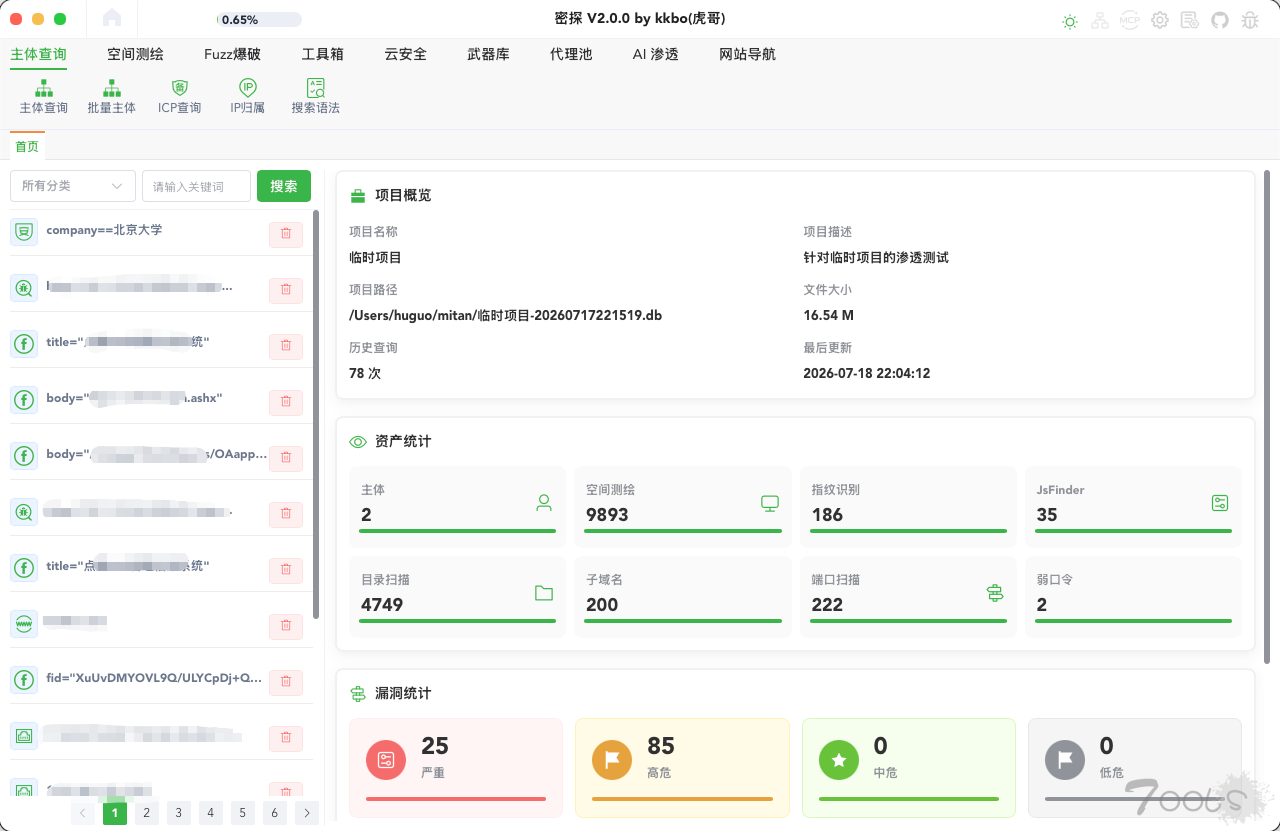1280x831 pixels.
Task: Select the 批量主体 toolbar icon
Action: (112, 97)
